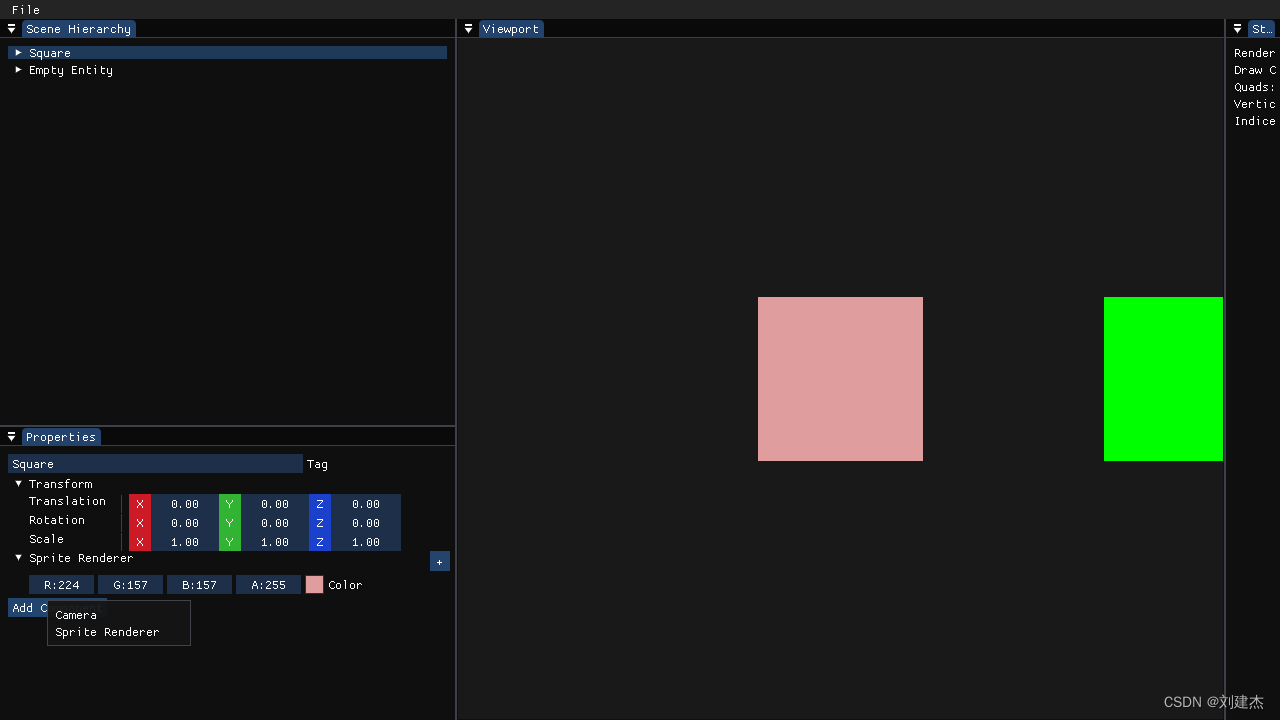Collapse the Viewport panel triangle
Image resolution: width=1280 pixels, height=720 pixels.
click(x=468, y=29)
